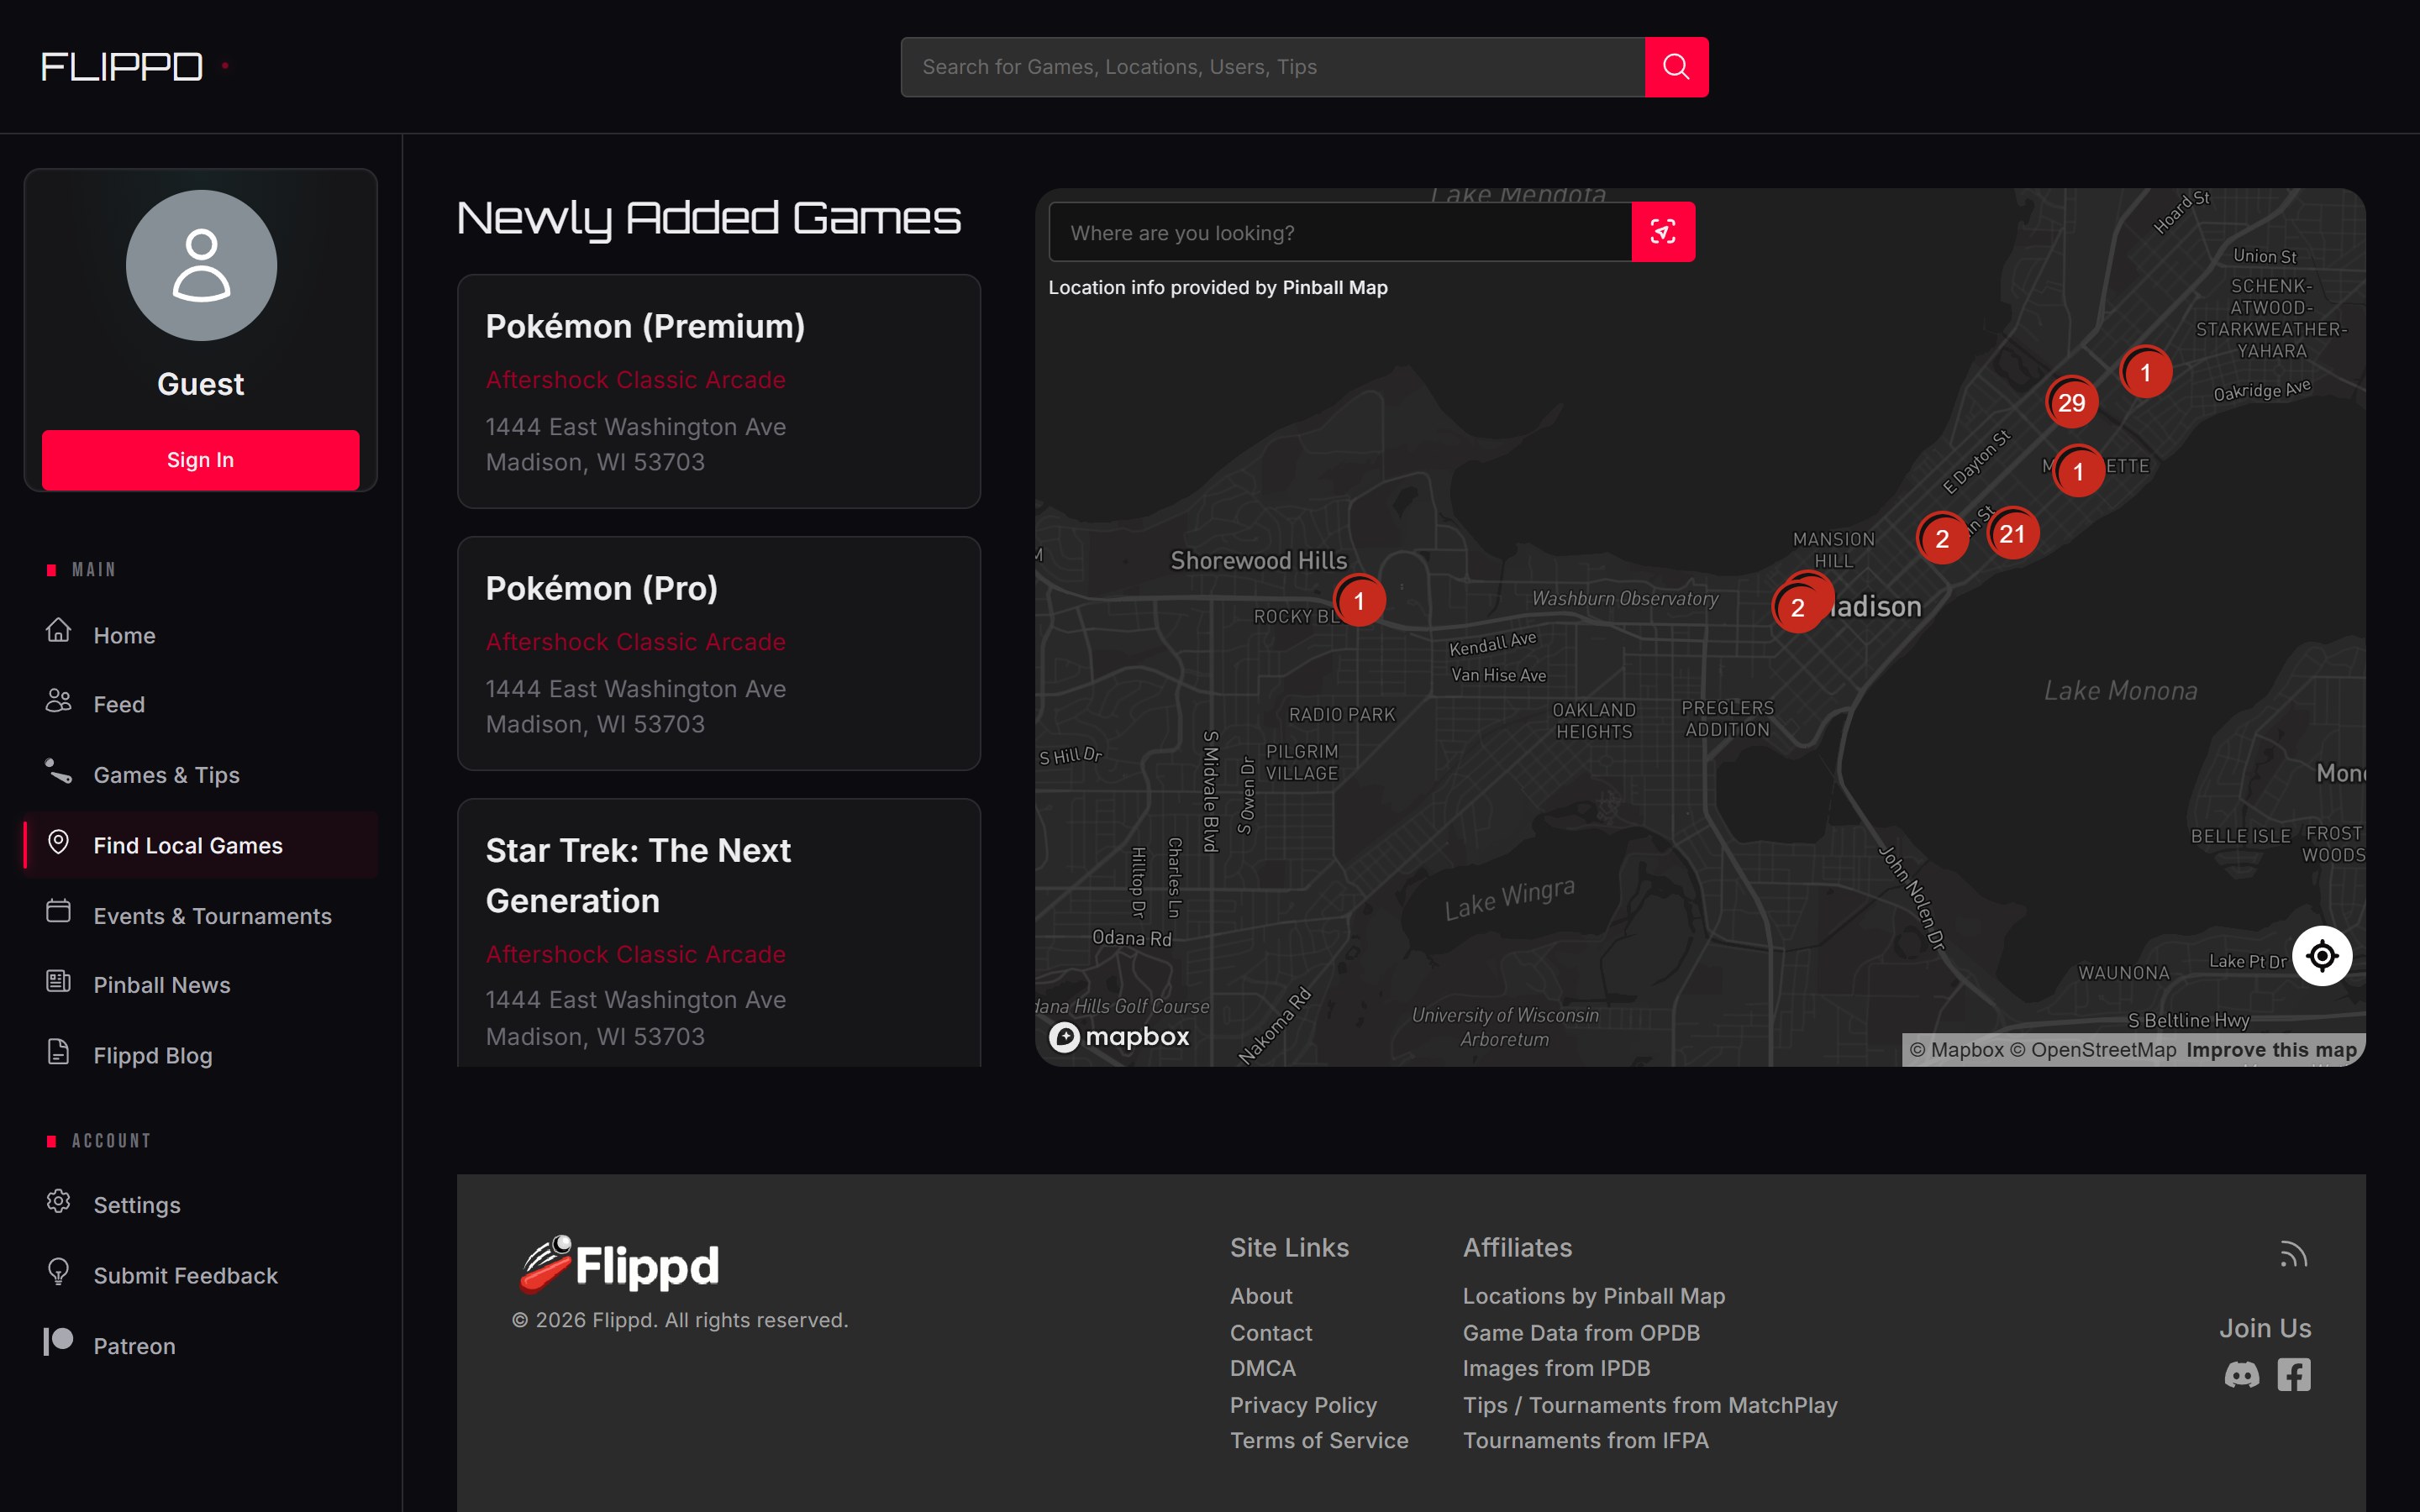Click the Sign In button
This screenshot has height=1512, width=2420.
coord(201,460)
